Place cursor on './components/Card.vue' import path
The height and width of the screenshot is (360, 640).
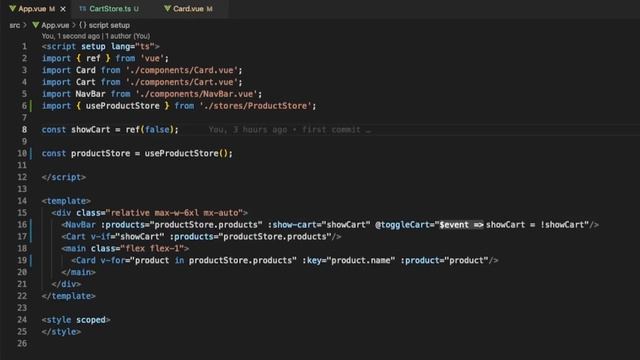181,70
